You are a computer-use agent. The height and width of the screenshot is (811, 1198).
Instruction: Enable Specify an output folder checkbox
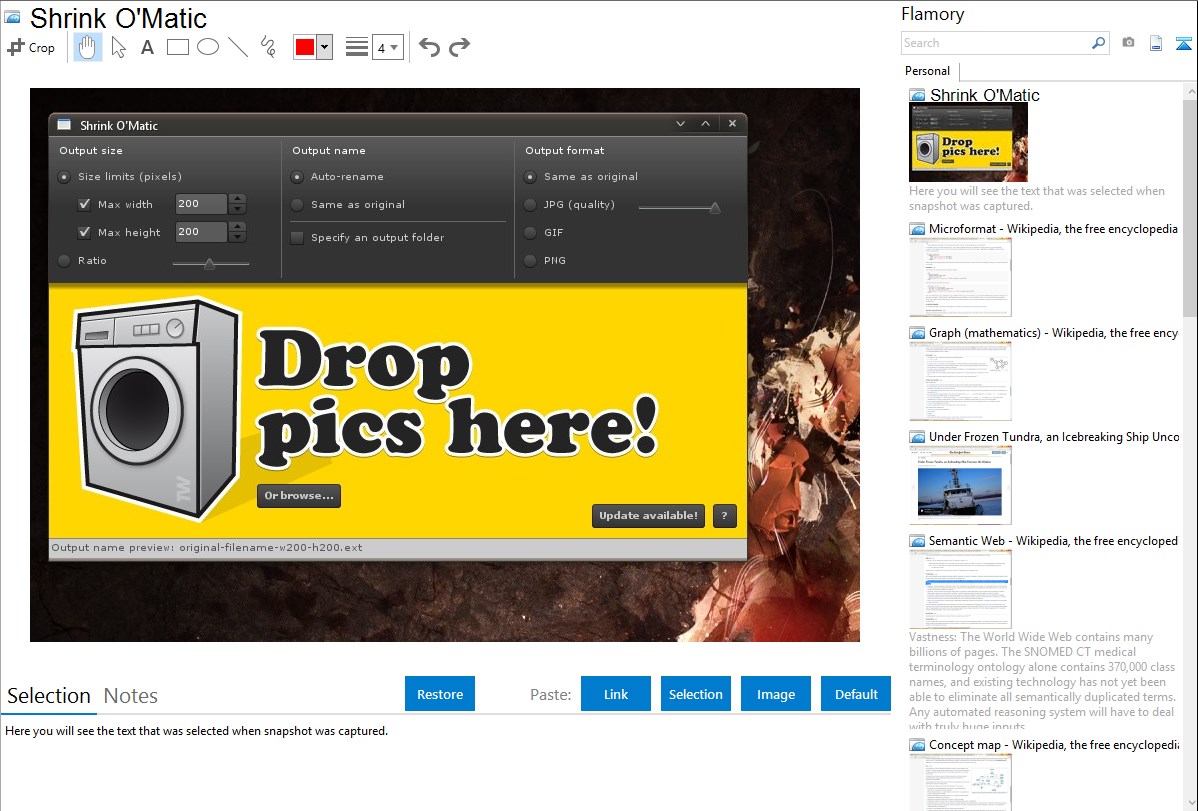click(297, 238)
